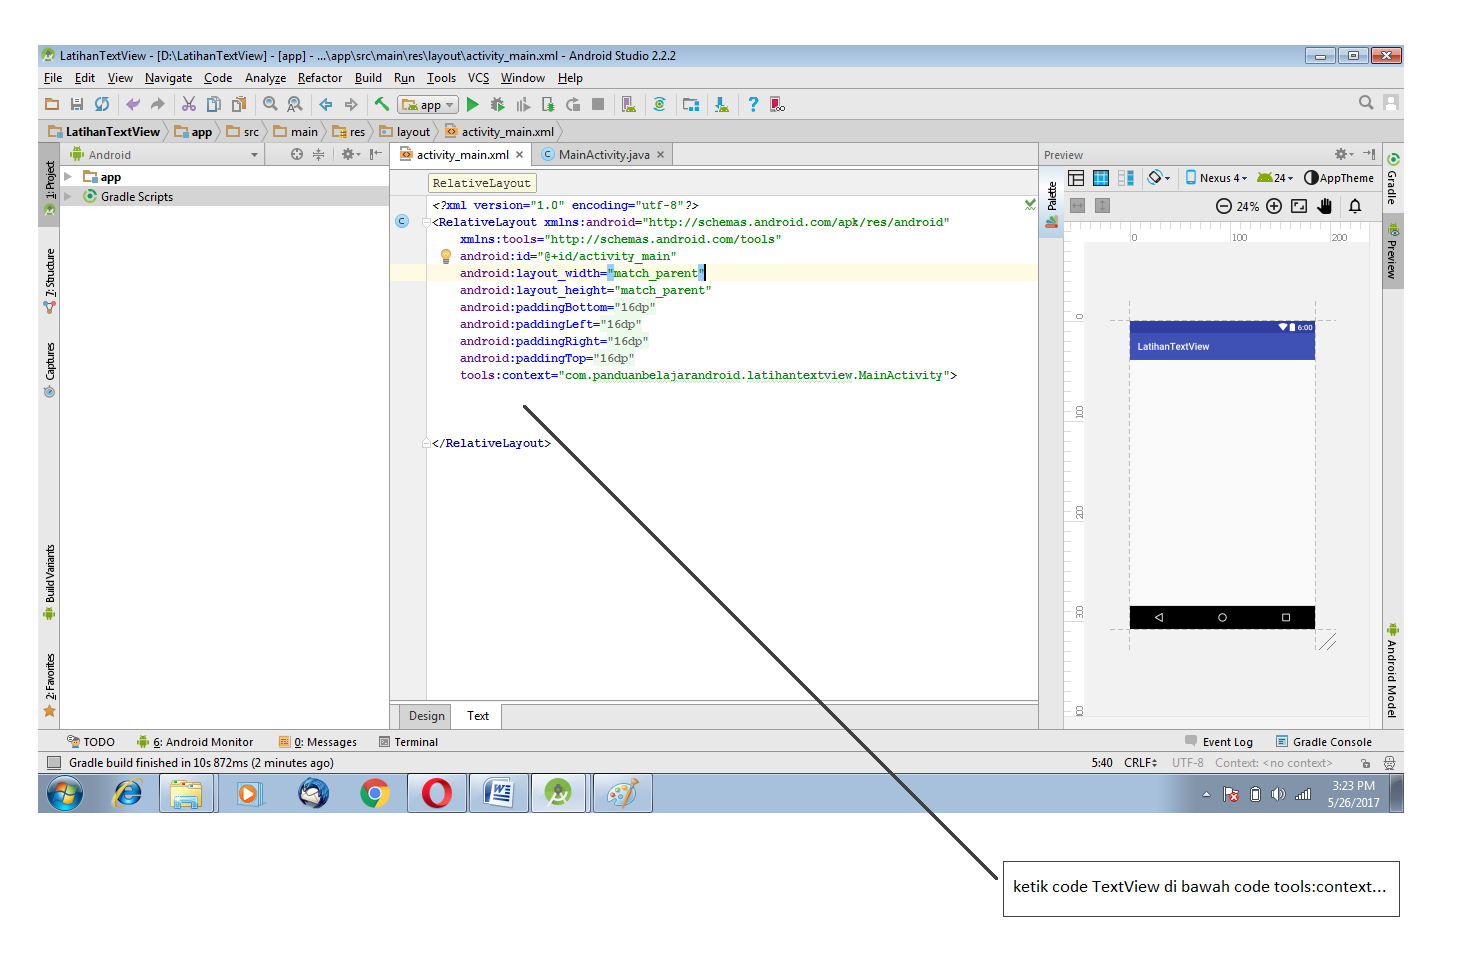The image size is (1477, 973).
Task: Click the layout breadcrumb in navigation bar
Action: click(x=405, y=132)
